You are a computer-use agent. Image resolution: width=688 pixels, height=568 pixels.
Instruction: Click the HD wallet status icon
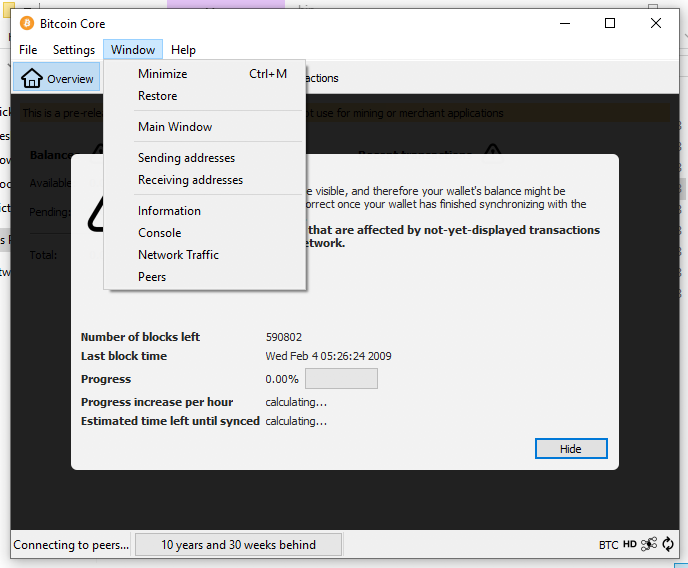[630, 544]
